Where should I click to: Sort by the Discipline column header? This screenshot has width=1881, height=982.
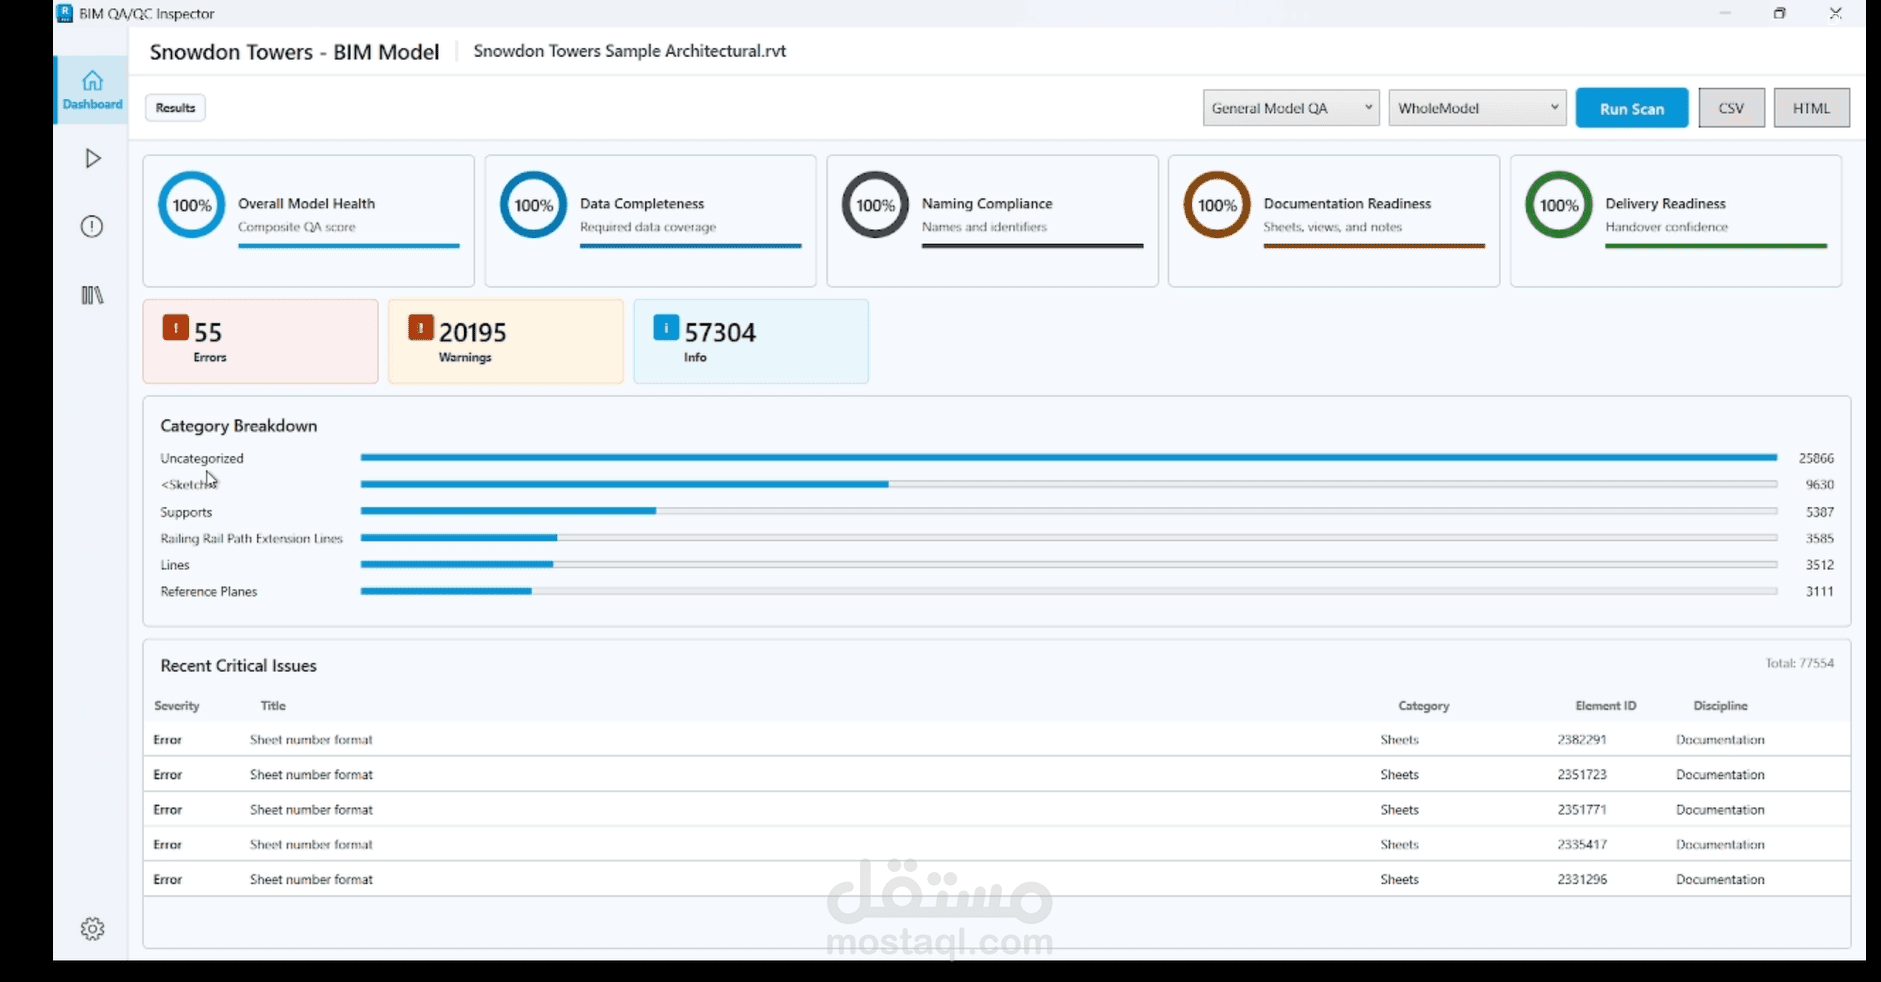(1720, 706)
